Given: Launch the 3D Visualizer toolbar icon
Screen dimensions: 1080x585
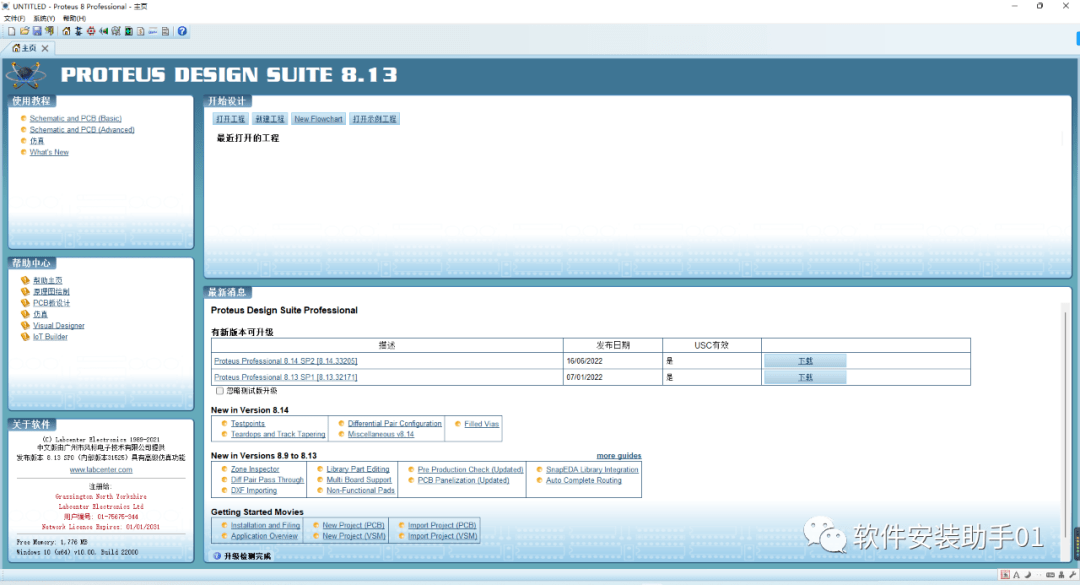Looking at the screenshot, I should [x=103, y=31].
